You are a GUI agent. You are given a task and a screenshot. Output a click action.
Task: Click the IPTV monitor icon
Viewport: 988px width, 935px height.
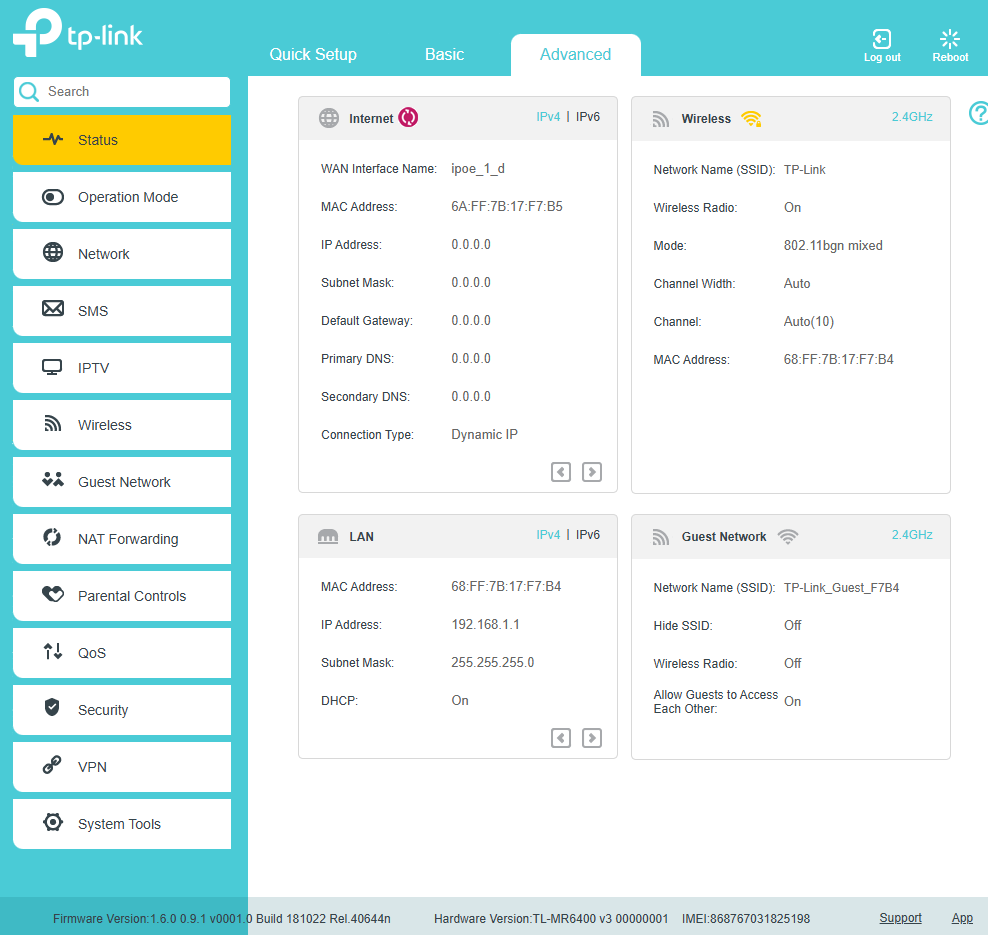52,367
